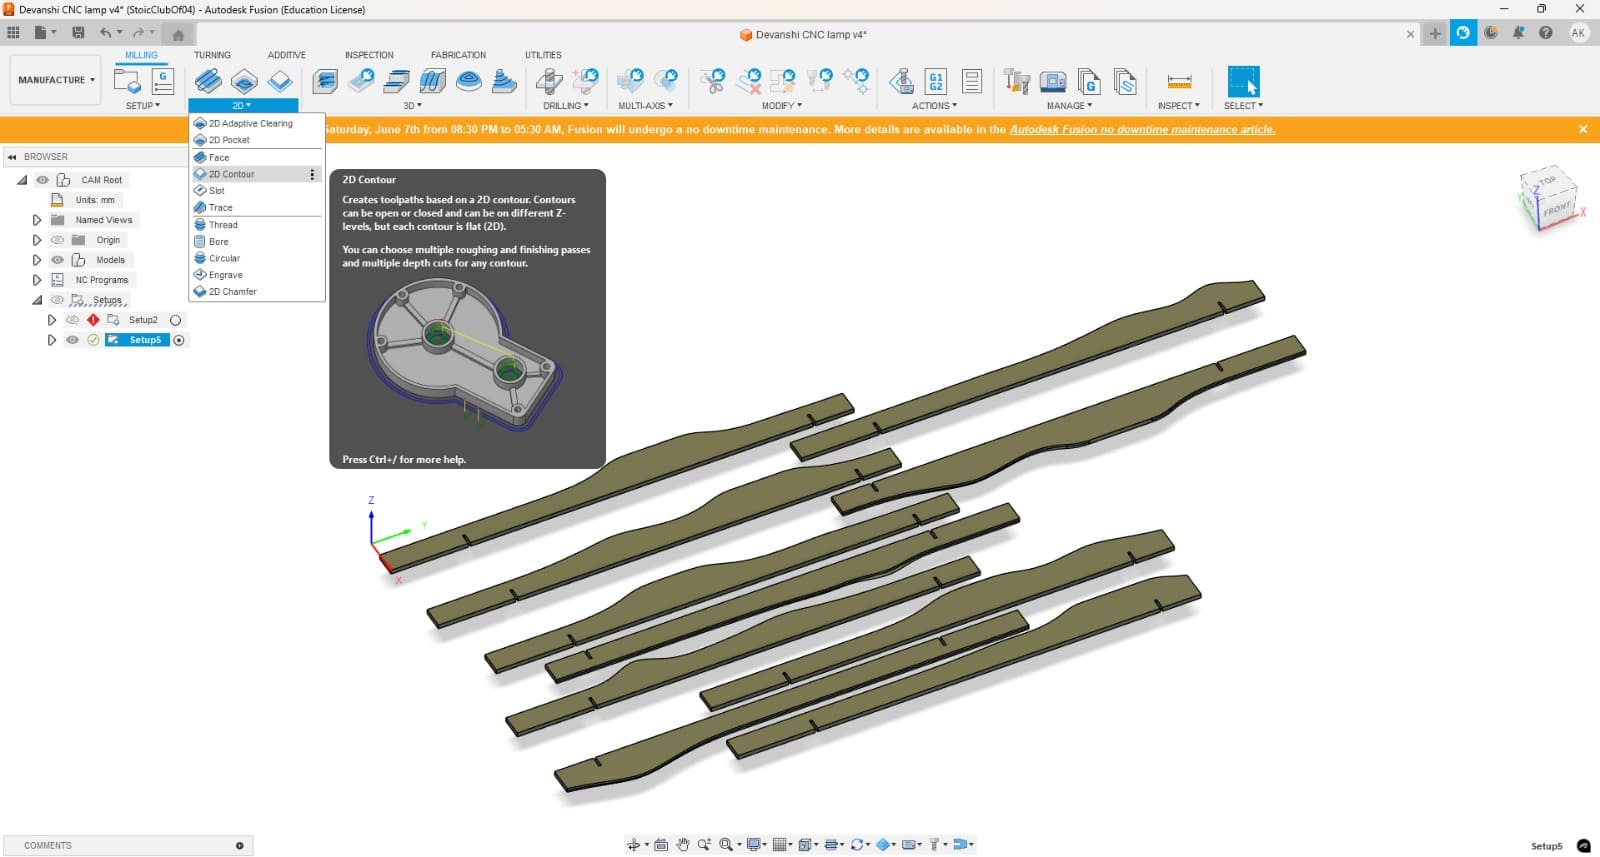Open the Template Library icon
Image resolution: width=1600 pixels, height=857 pixels.
tap(1125, 81)
